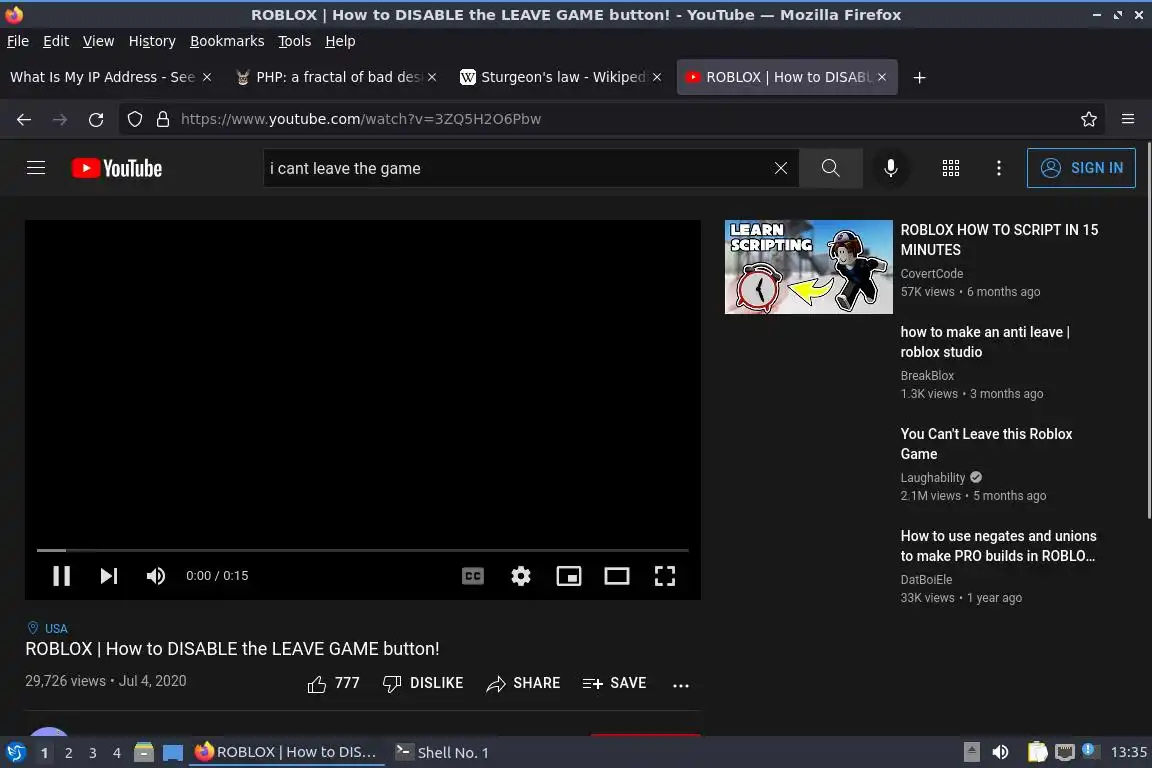Switch to Sturgeon's law Wikipedia tab
The width and height of the screenshot is (1152, 768).
pos(553,77)
